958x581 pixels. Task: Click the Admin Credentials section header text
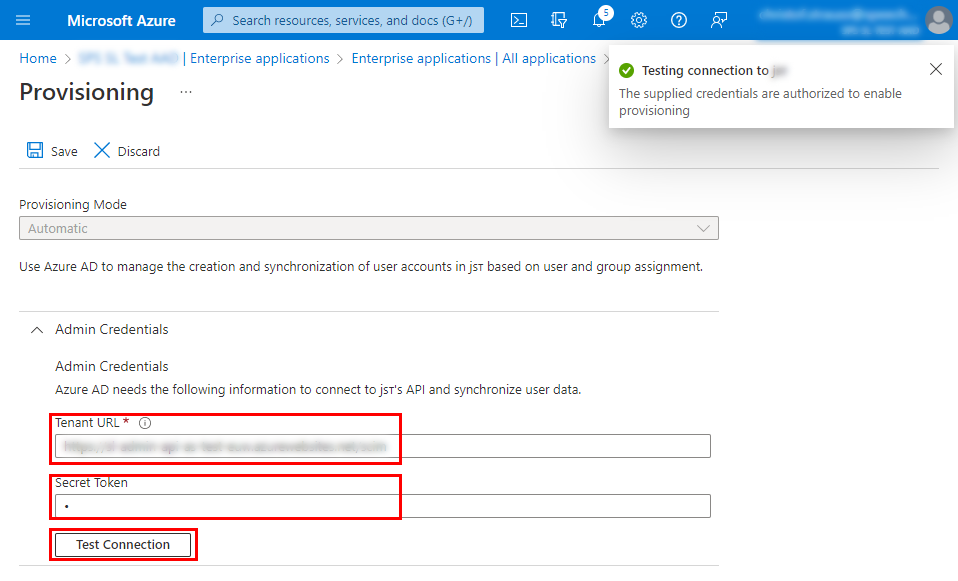112,329
